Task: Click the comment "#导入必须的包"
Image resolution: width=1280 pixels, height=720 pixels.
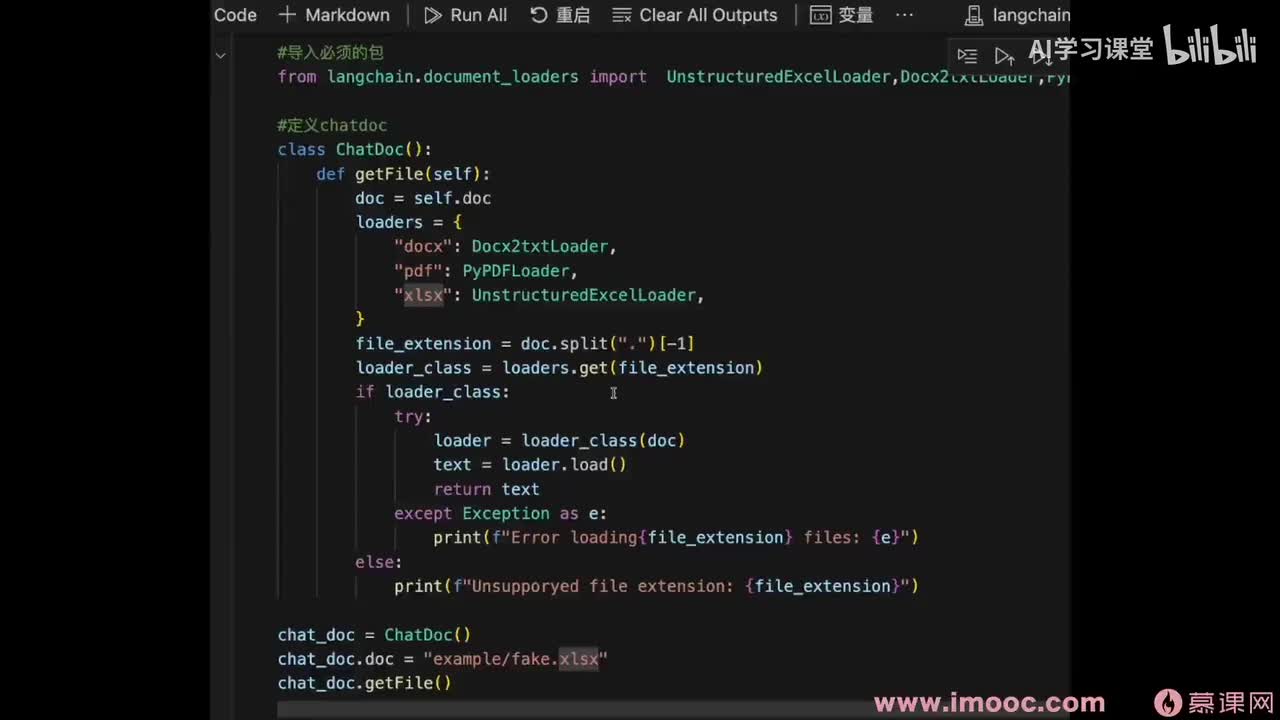Action: point(330,52)
